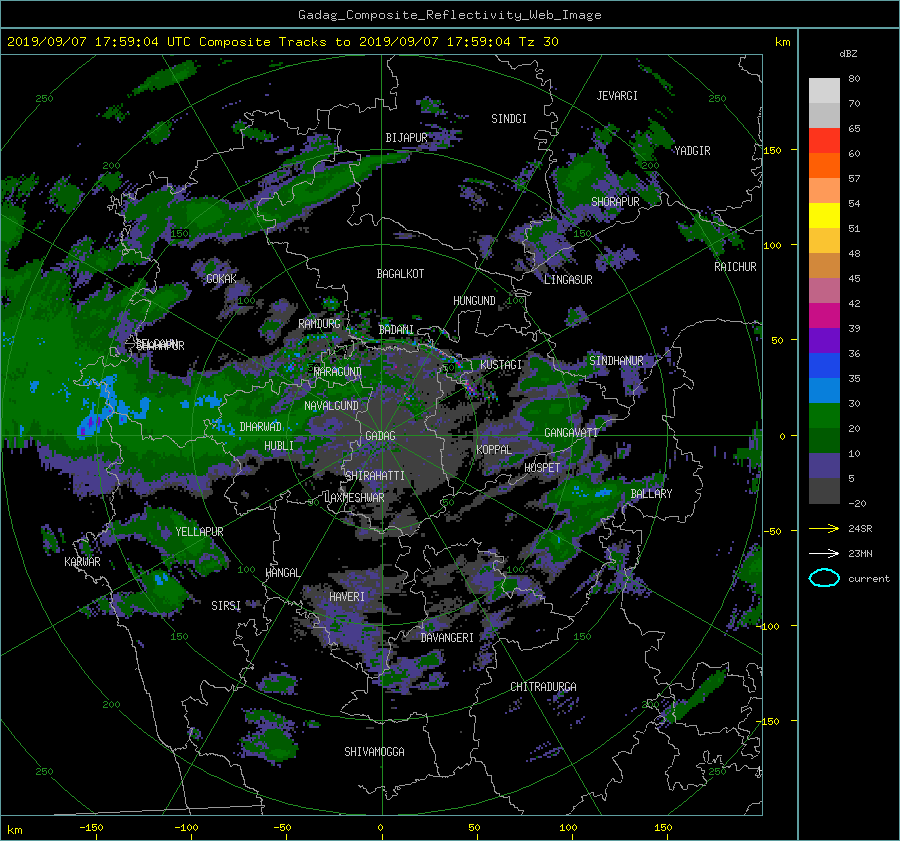The height and width of the screenshot is (841, 900).
Task: Click the white 23MN track arrow legend icon
Action: (824, 553)
